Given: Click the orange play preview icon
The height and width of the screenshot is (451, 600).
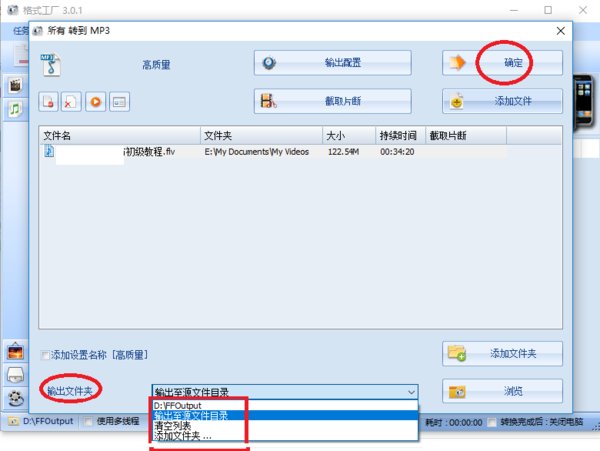Looking at the screenshot, I should (96, 102).
